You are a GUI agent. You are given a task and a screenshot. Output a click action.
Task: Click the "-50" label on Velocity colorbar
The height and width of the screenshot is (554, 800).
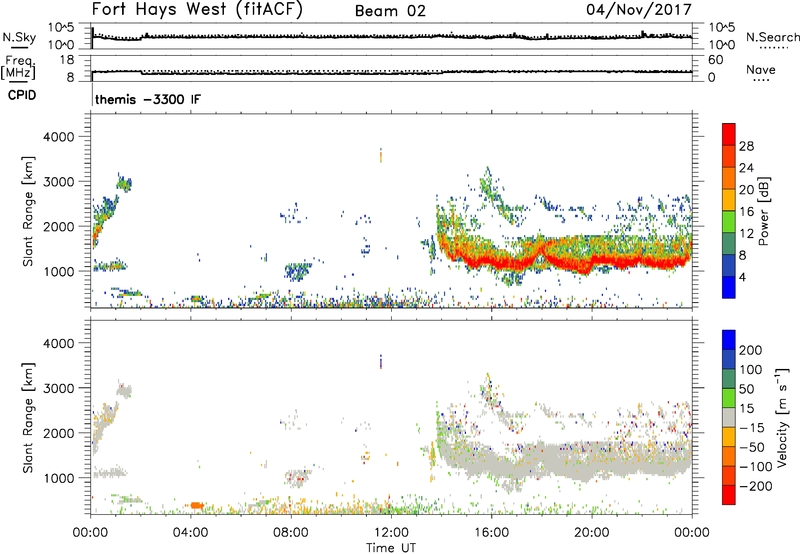[x=753, y=447]
